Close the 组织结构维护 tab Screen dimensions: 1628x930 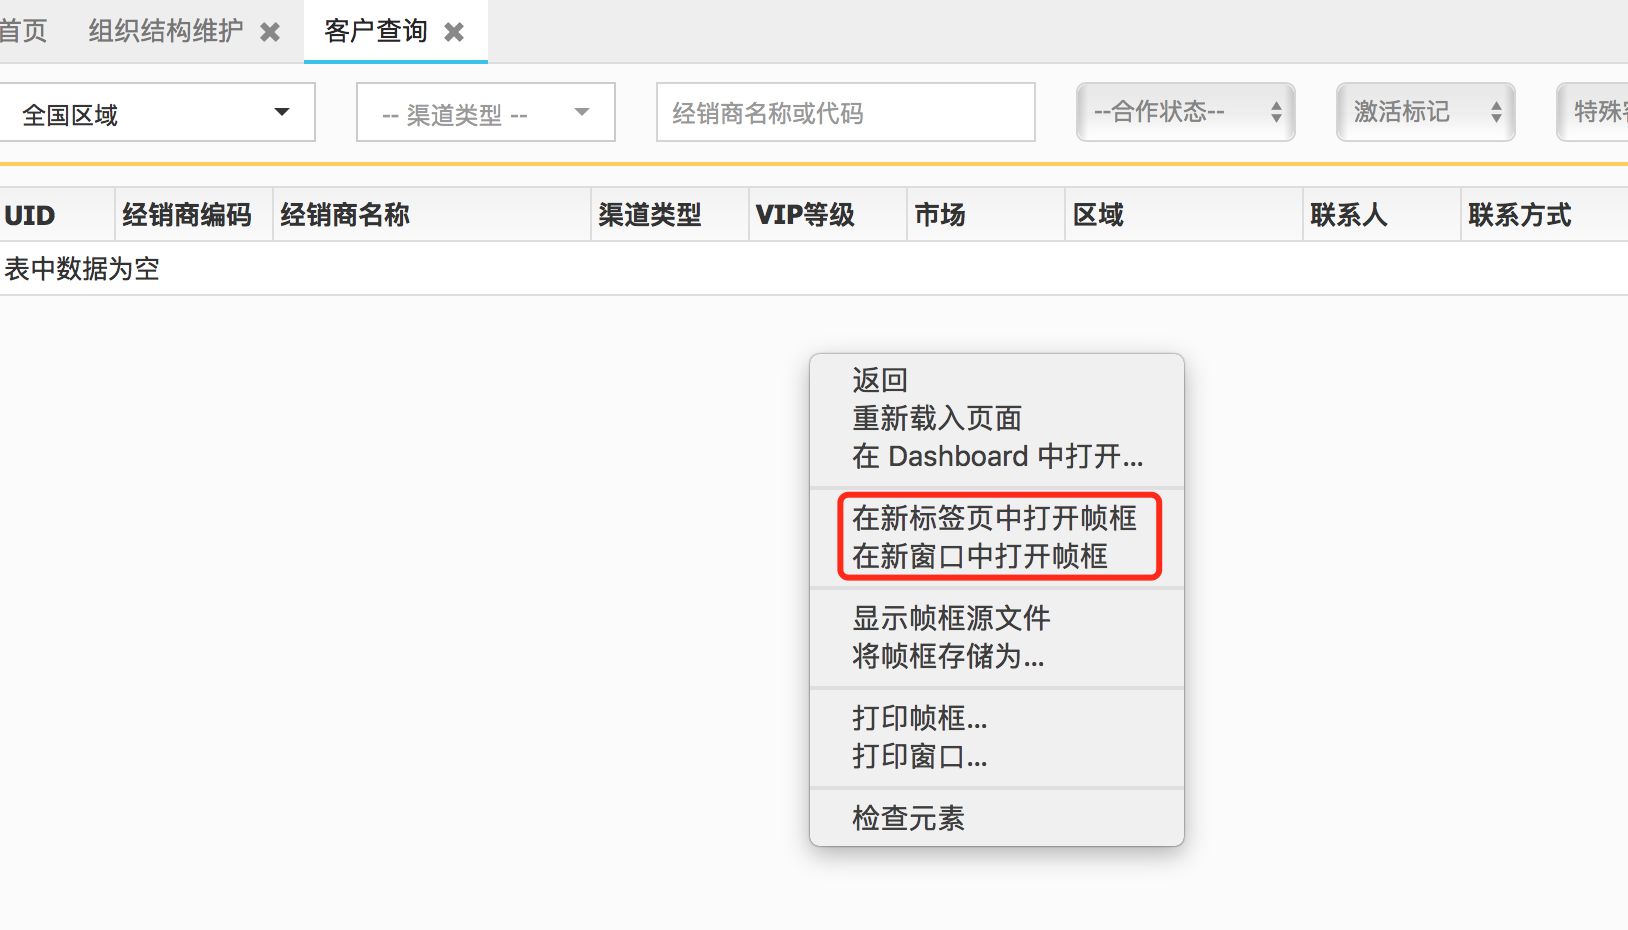point(271,31)
